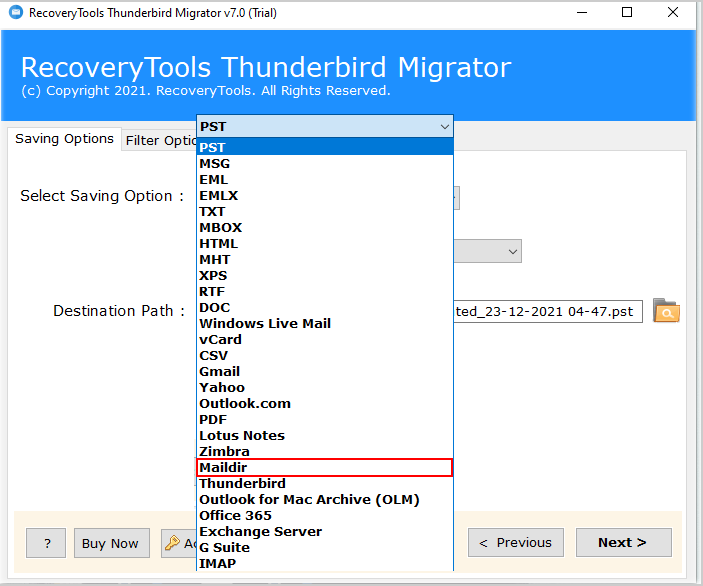This screenshot has height=586, width=703.
Task: Pick Outlook for Mac Archive (OLM)
Action: point(325,499)
